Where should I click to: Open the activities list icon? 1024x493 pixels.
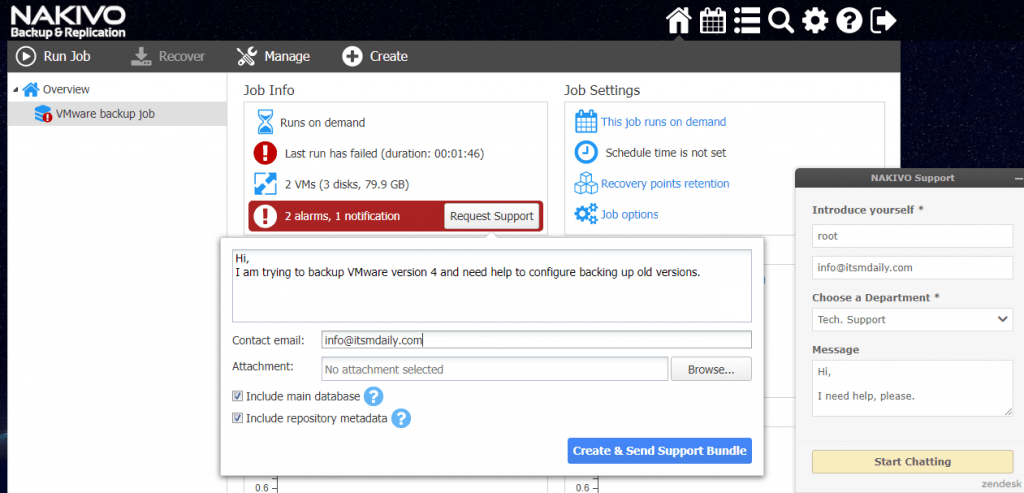pyautogui.click(x=747, y=21)
